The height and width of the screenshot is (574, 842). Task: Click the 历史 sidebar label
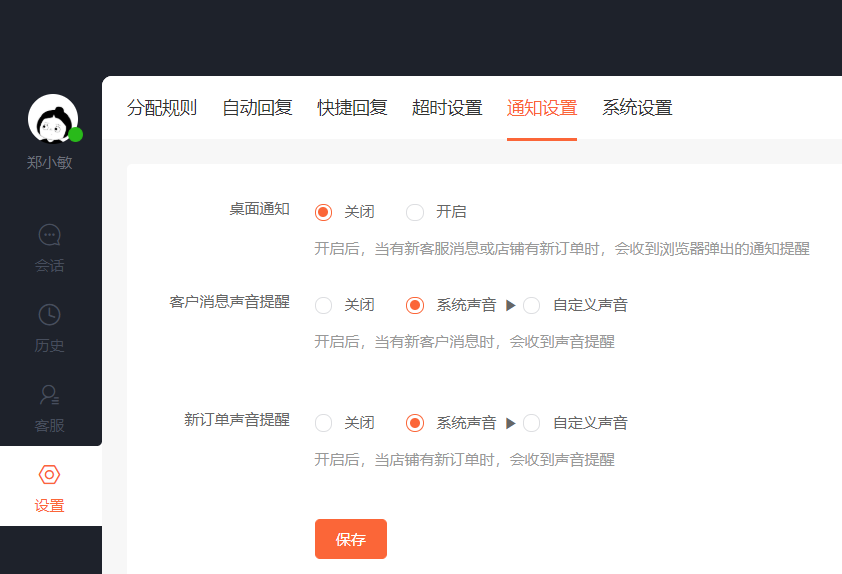[49, 345]
